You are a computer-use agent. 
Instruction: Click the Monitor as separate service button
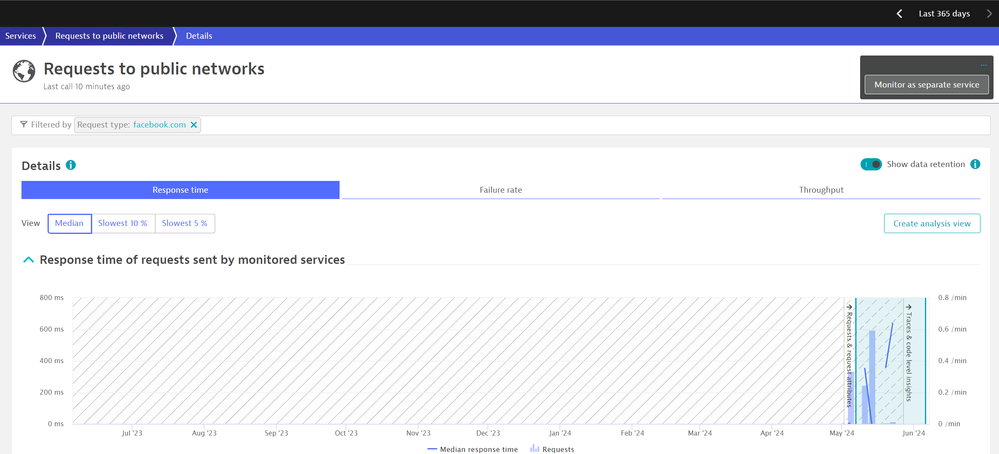[926, 85]
